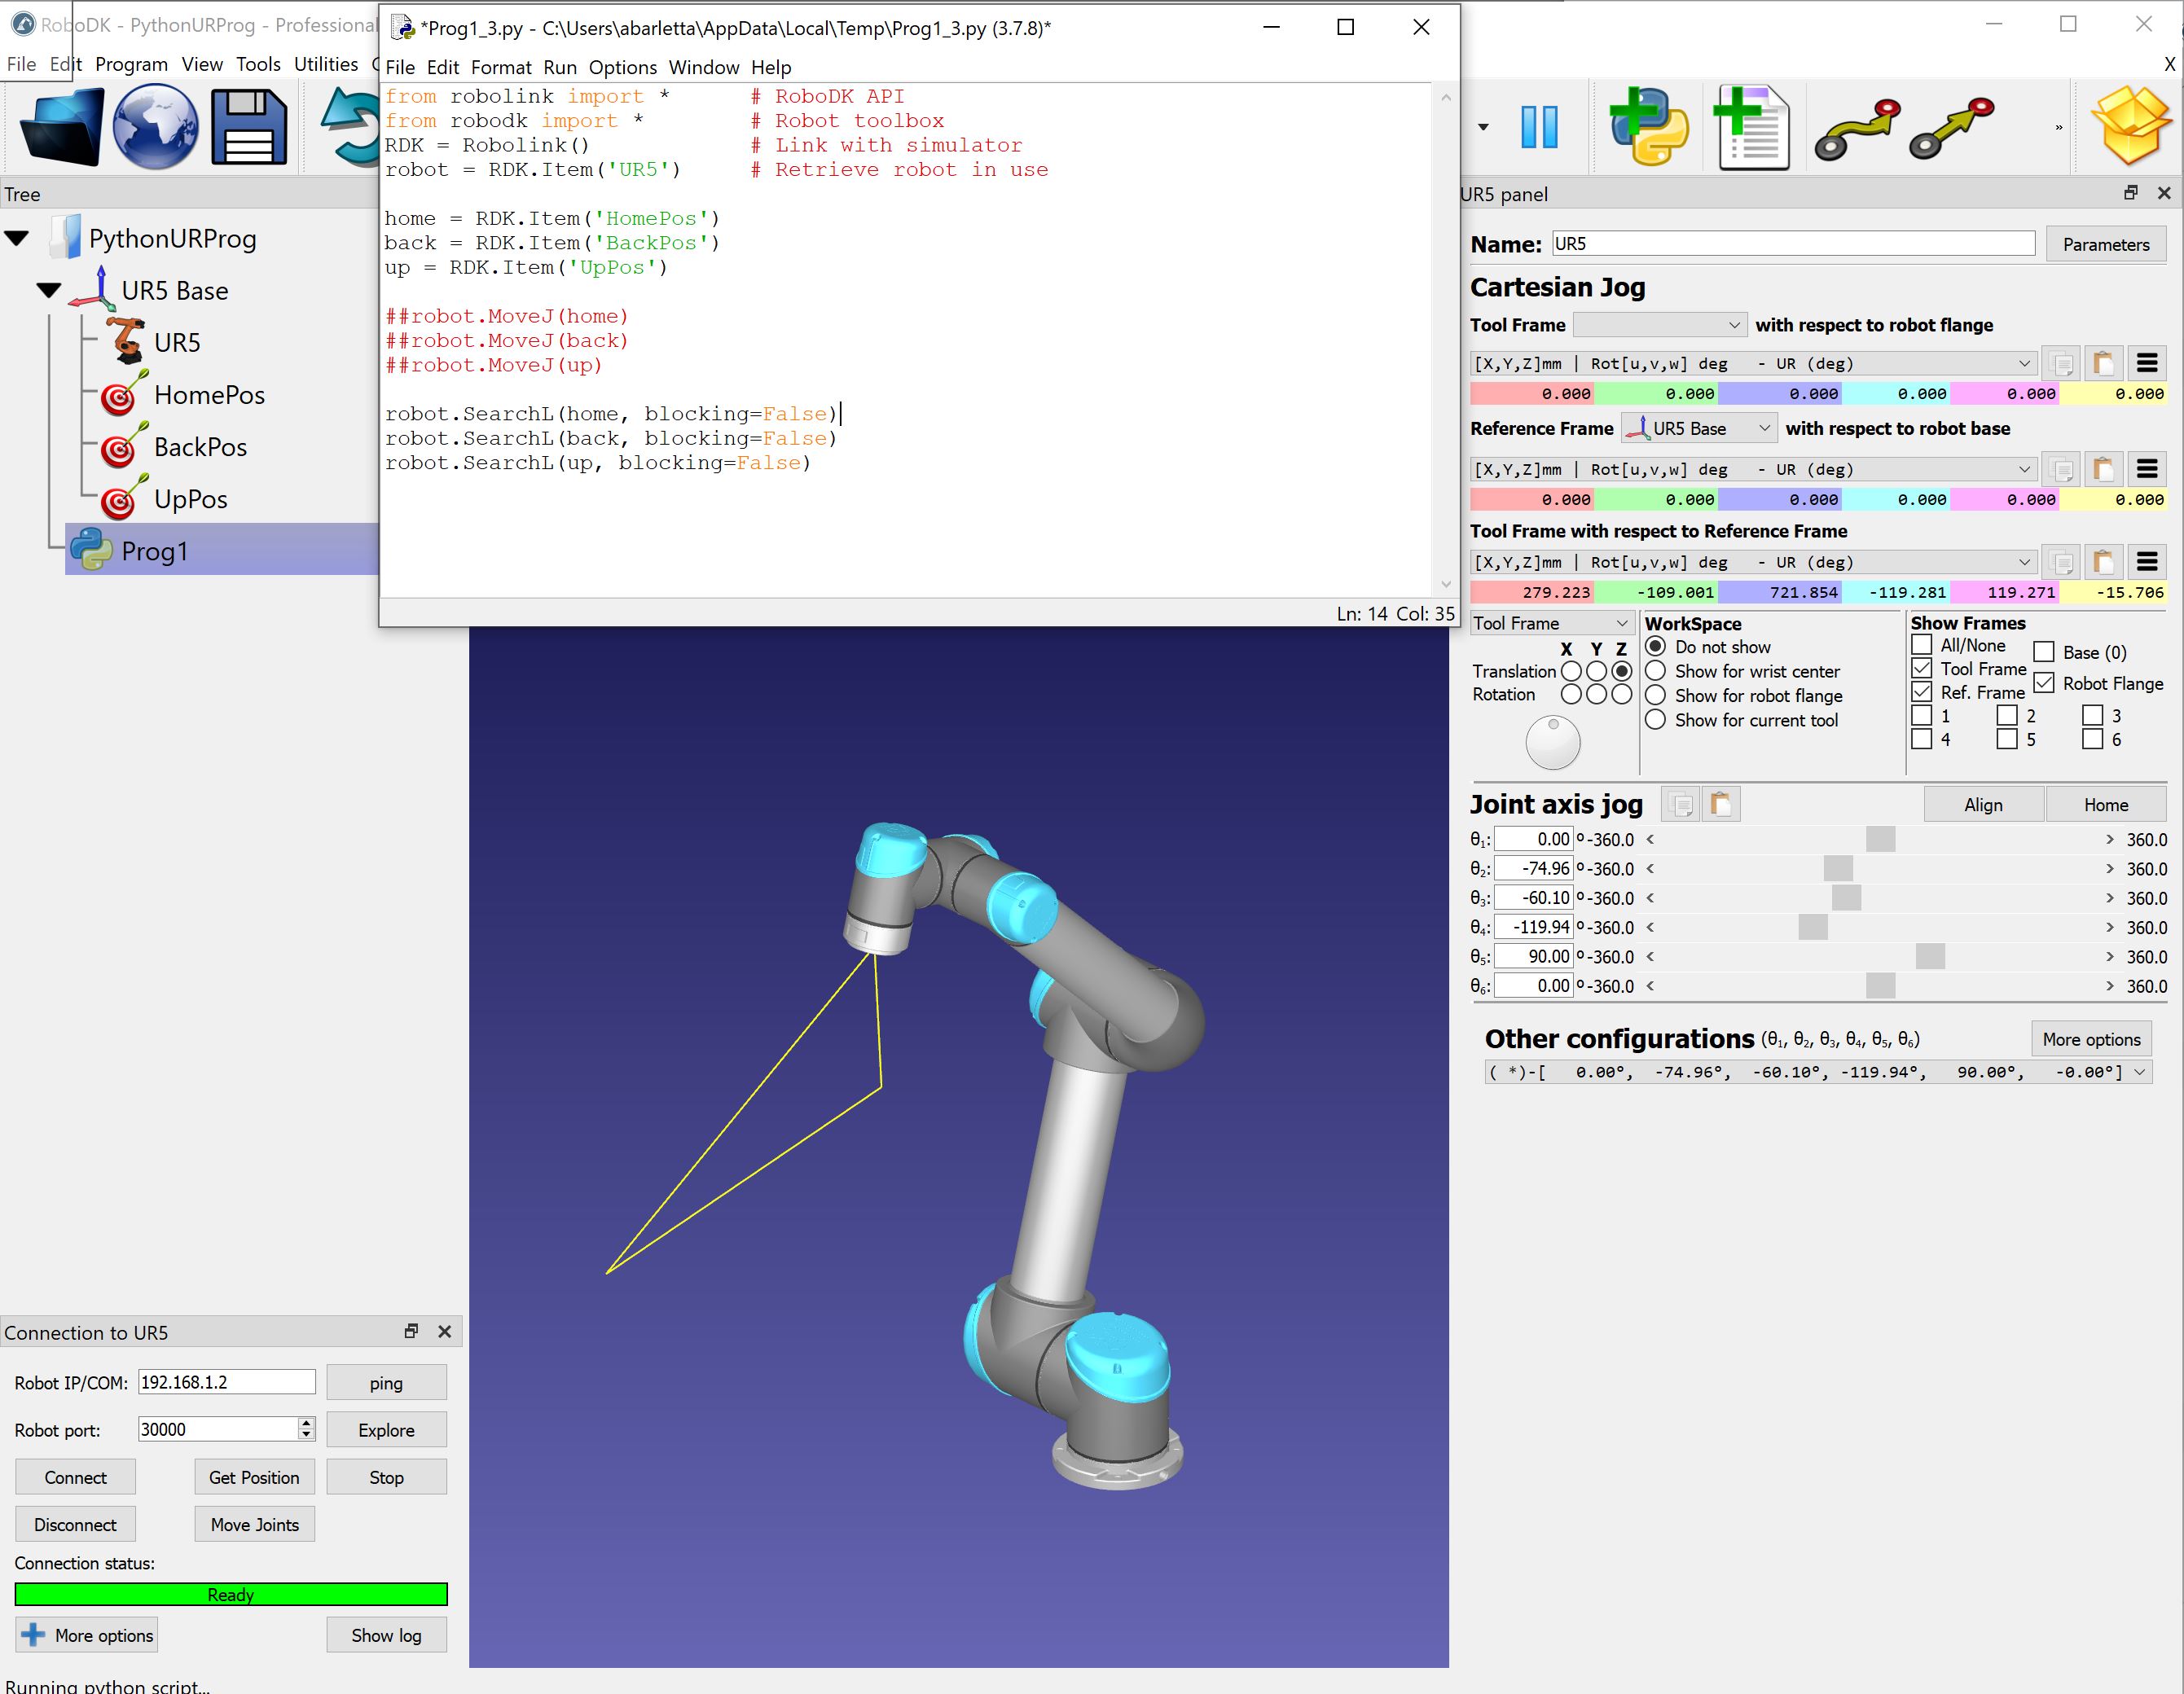Select the Prog1 Python program in tree
Image resolution: width=2184 pixels, height=1694 pixels.
point(154,551)
